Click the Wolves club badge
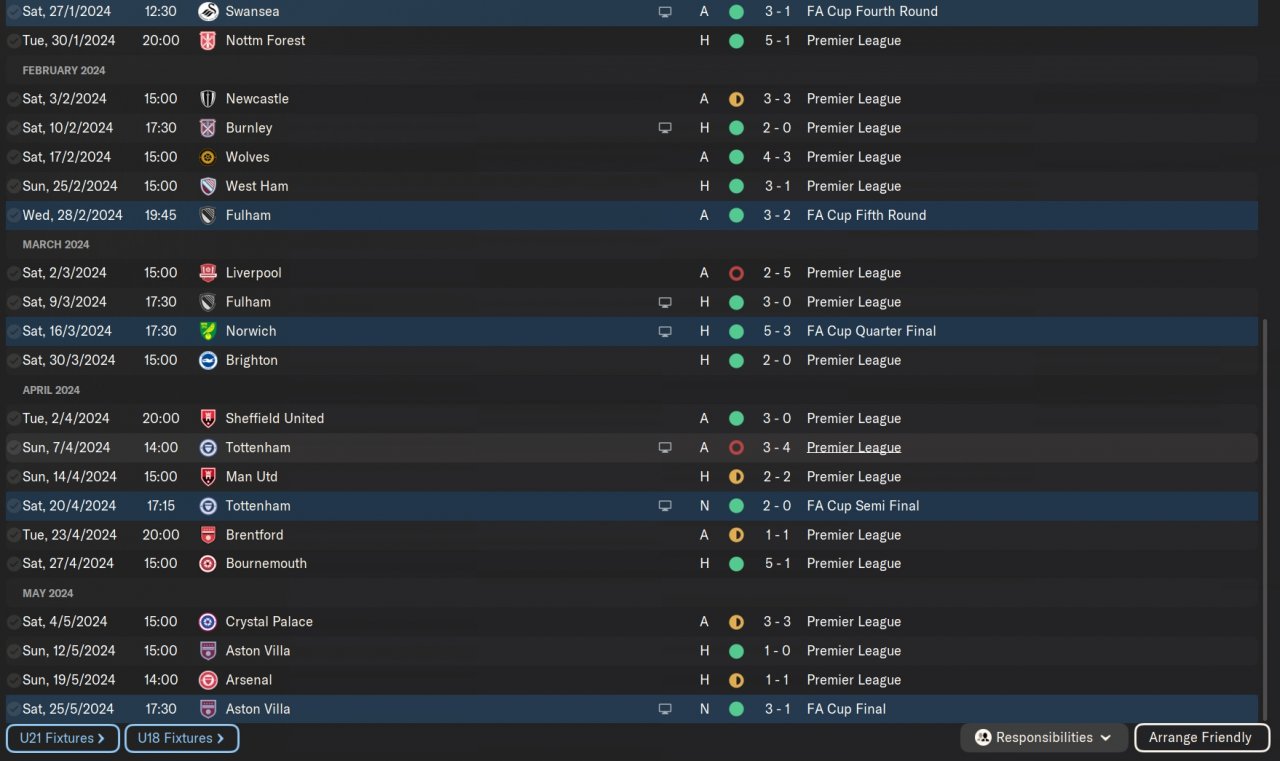1280x761 pixels. click(208, 157)
